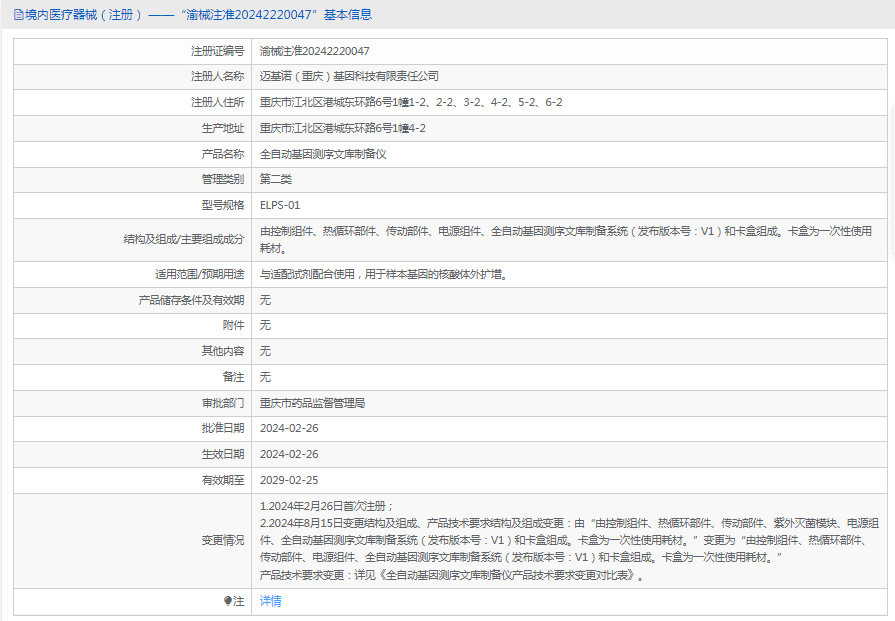Click the 型号规格 label
895x621 pixels.
pos(223,205)
